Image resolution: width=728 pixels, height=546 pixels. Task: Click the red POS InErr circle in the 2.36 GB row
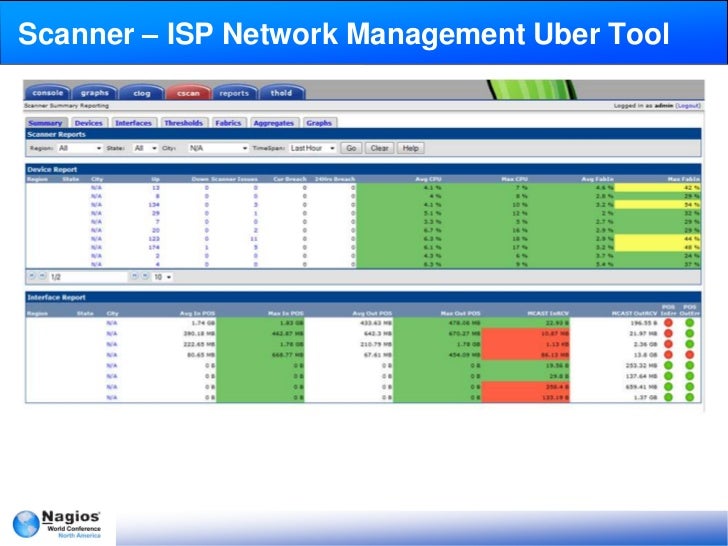pos(668,344)
